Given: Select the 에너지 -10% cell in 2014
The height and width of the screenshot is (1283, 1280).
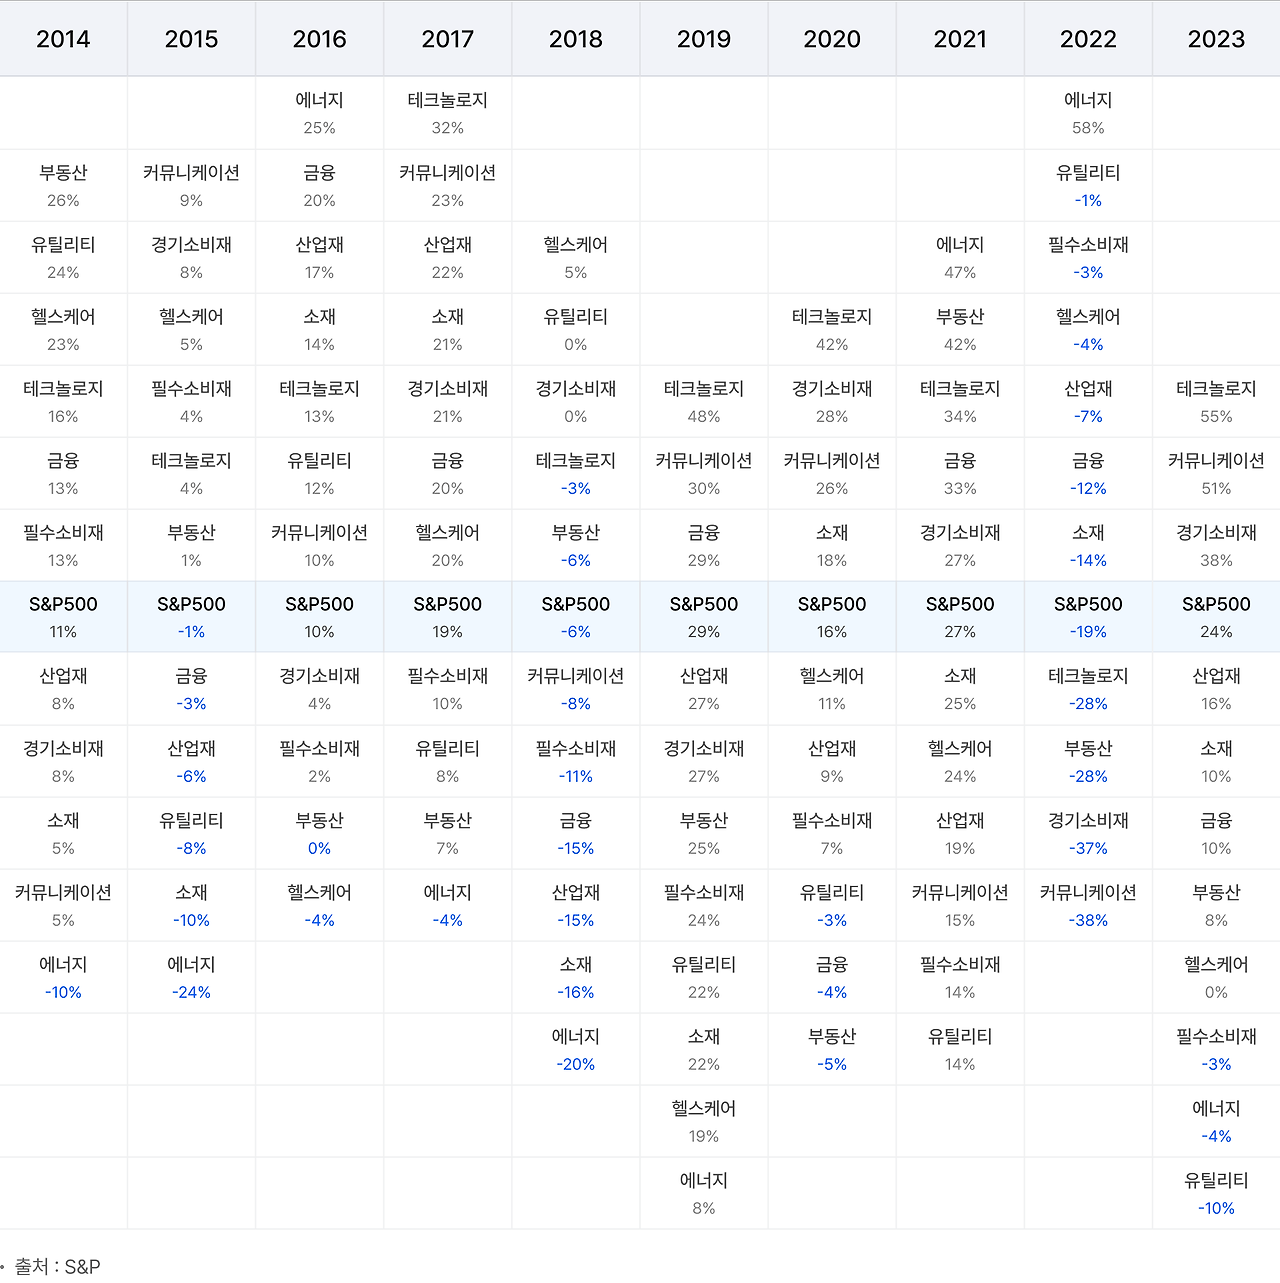Looking at the screenshot, I should [x=63, y=977].
